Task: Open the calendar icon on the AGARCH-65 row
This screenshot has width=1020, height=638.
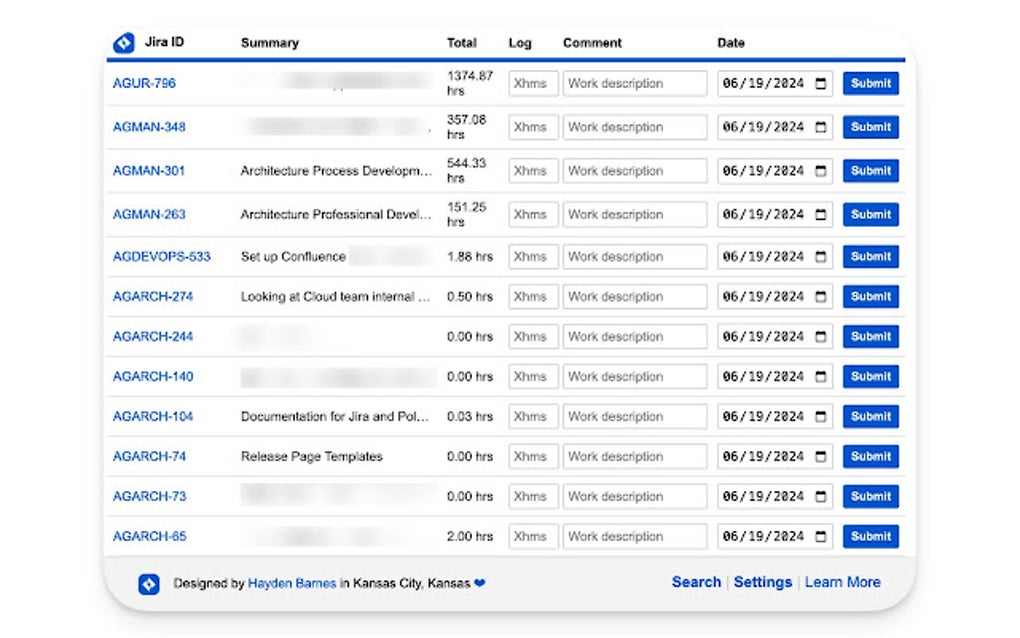Action: point(820,536)
